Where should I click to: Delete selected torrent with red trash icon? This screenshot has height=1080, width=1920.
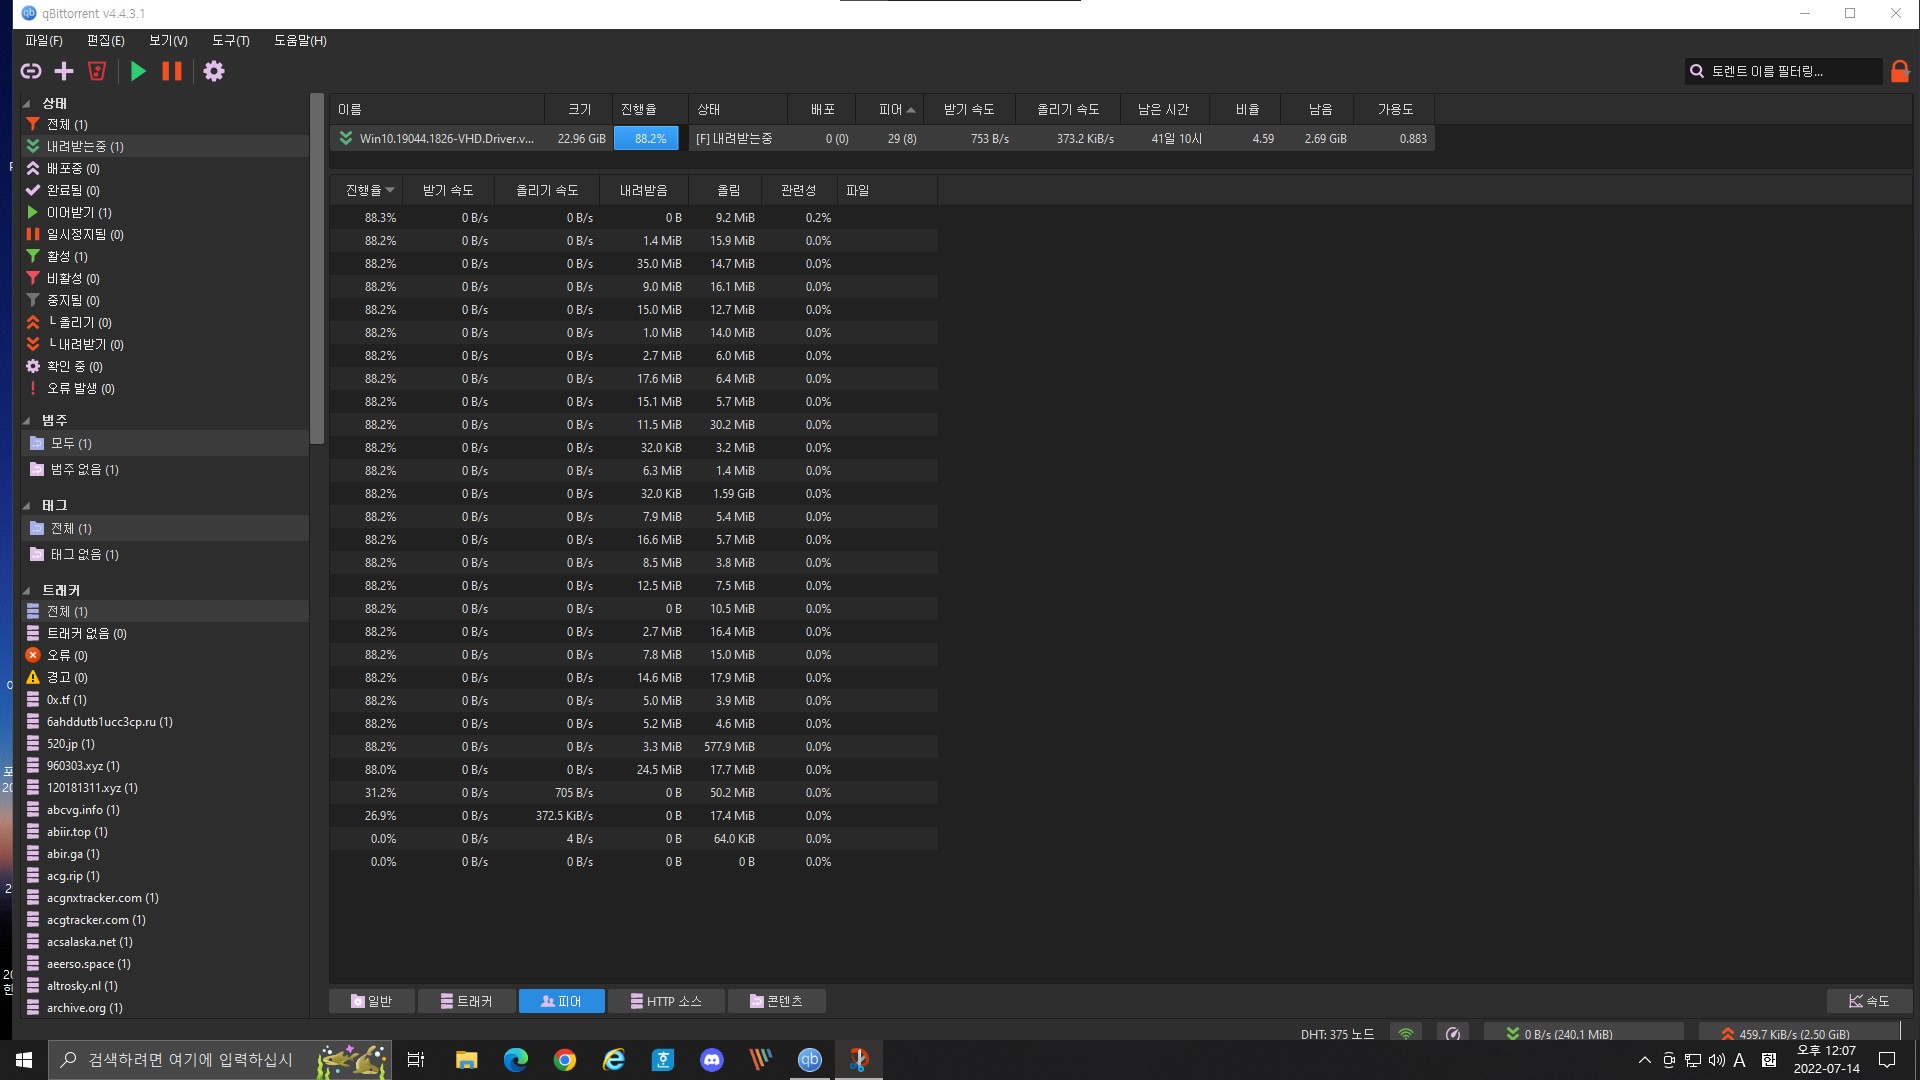coord(97,71)
